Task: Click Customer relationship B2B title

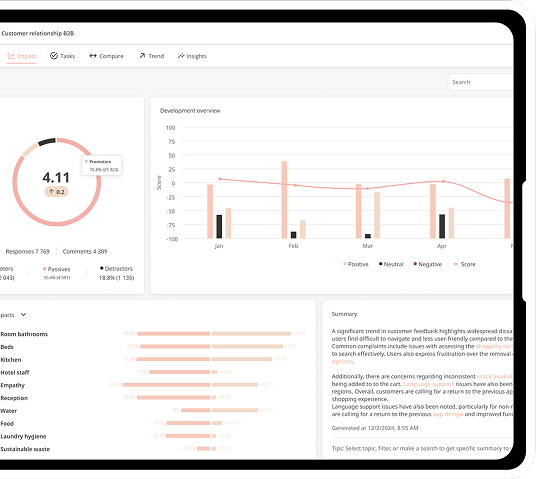Action: click(x=38, y=33)
